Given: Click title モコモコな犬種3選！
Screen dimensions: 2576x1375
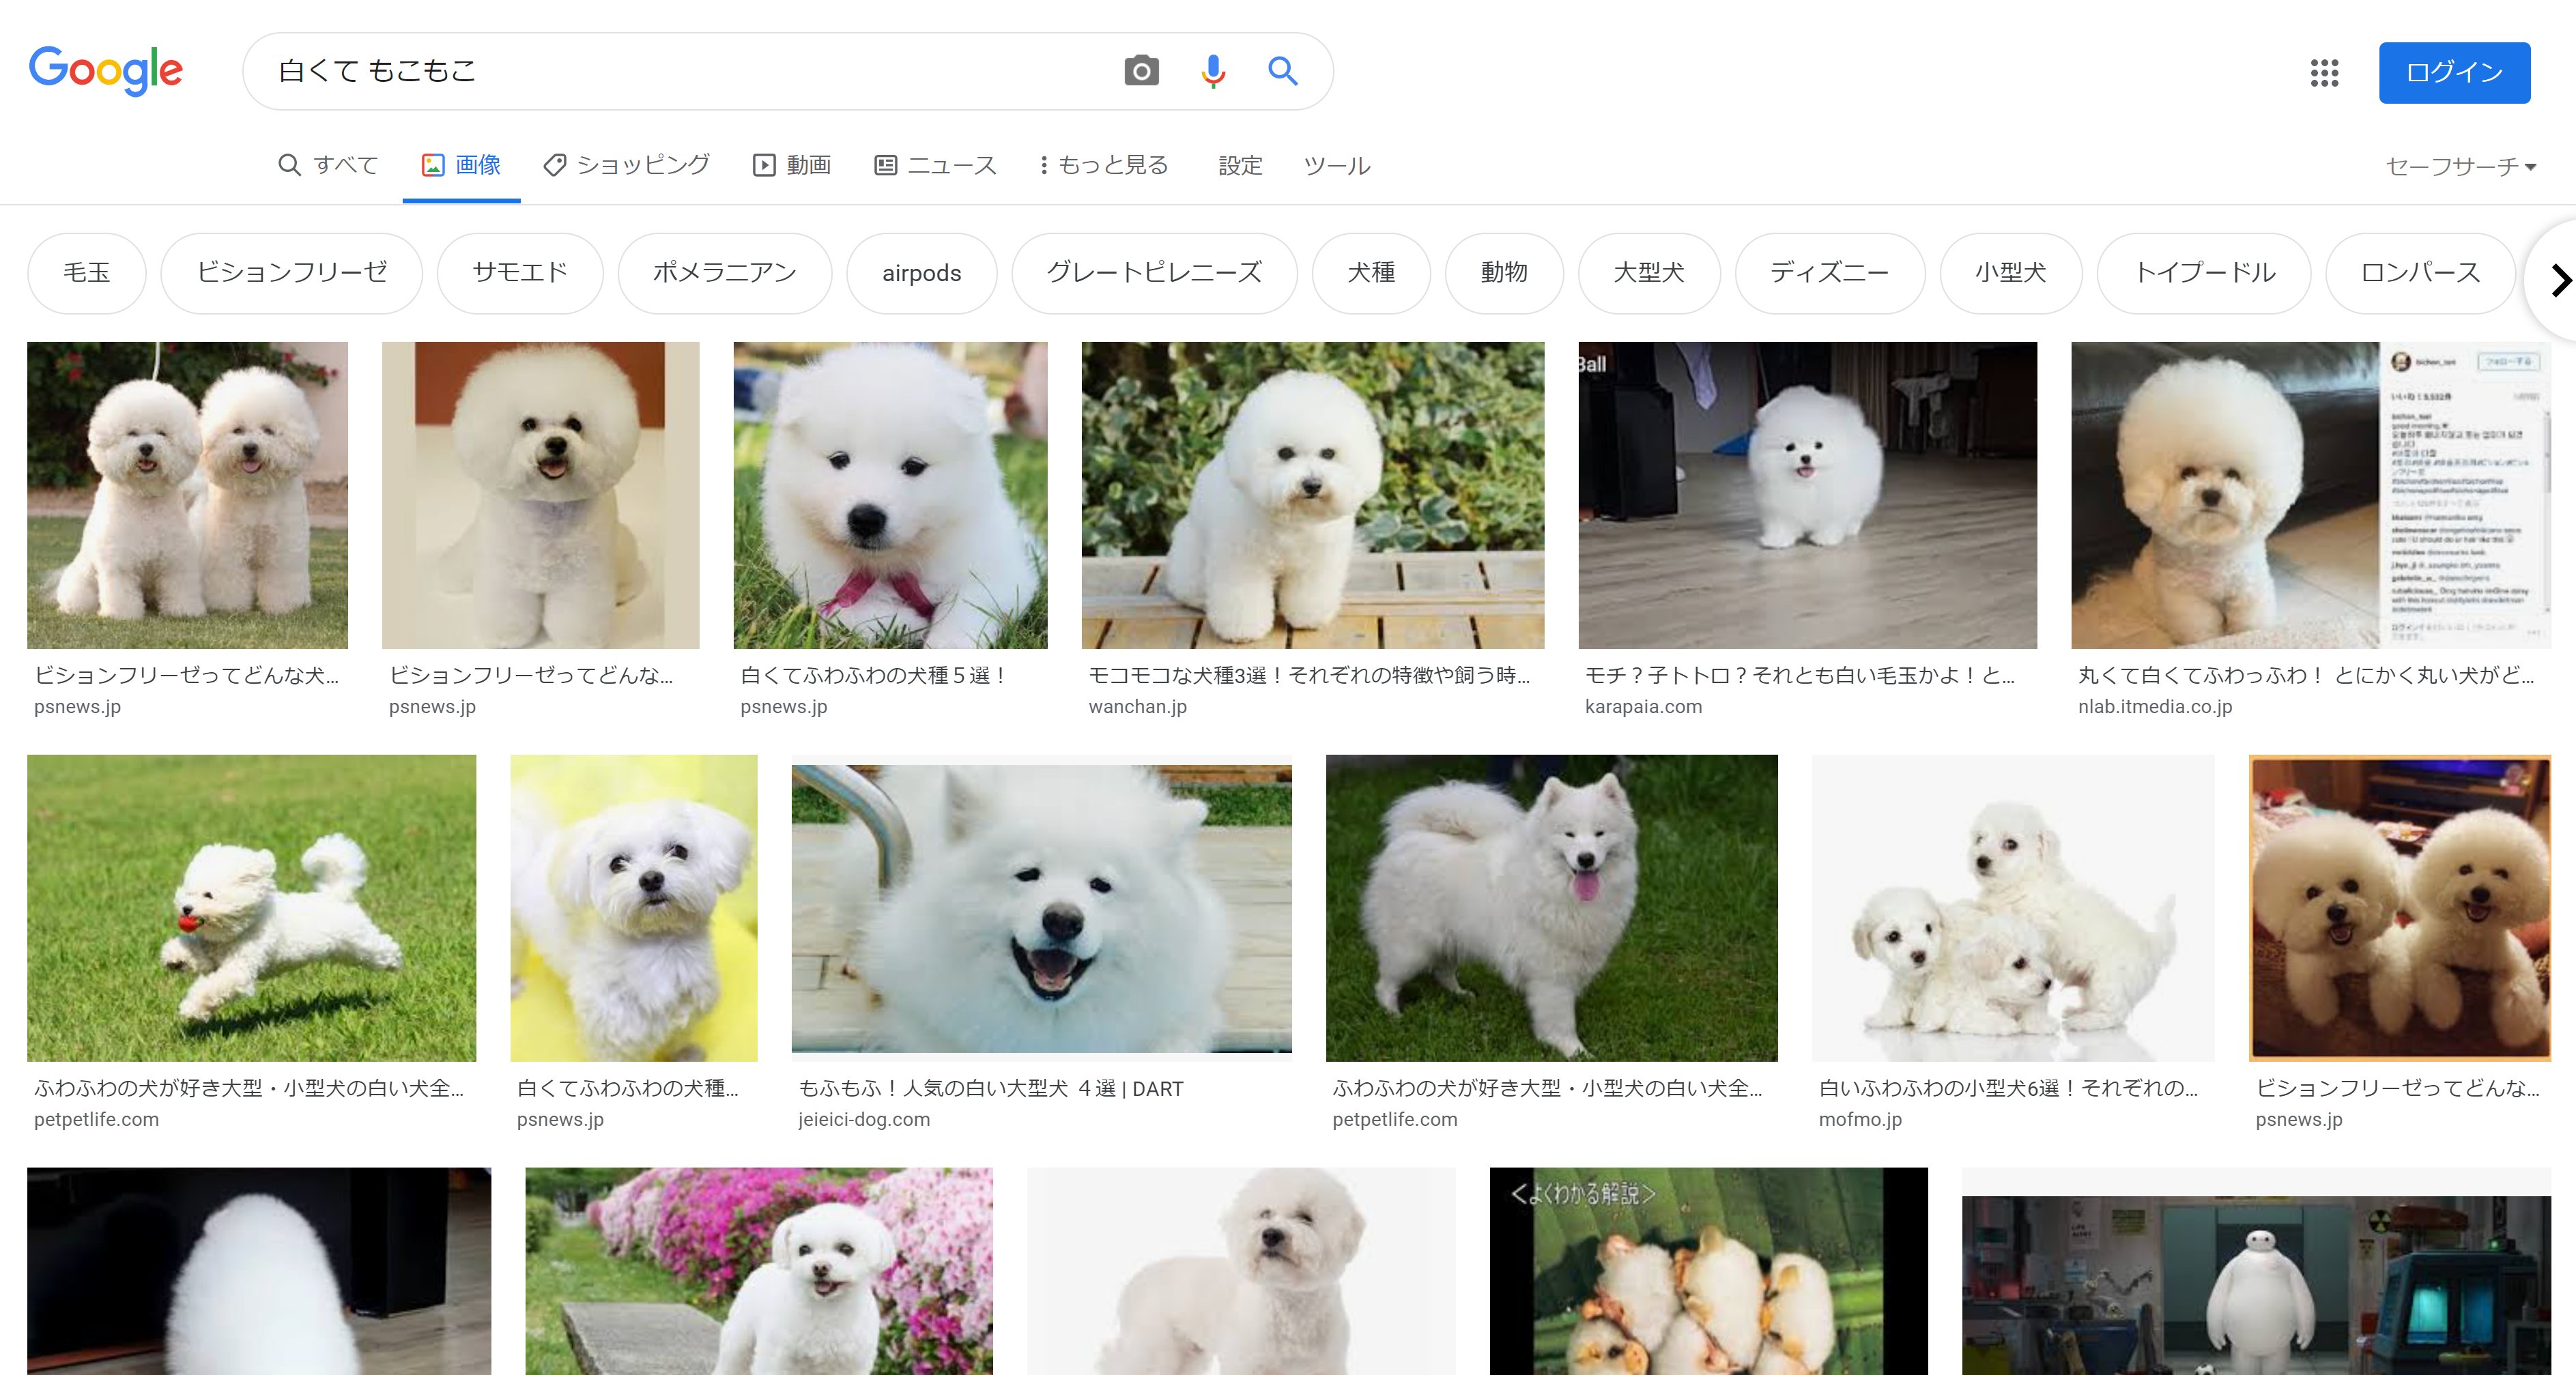Looking at the screenshot, I should point(1309,676).
